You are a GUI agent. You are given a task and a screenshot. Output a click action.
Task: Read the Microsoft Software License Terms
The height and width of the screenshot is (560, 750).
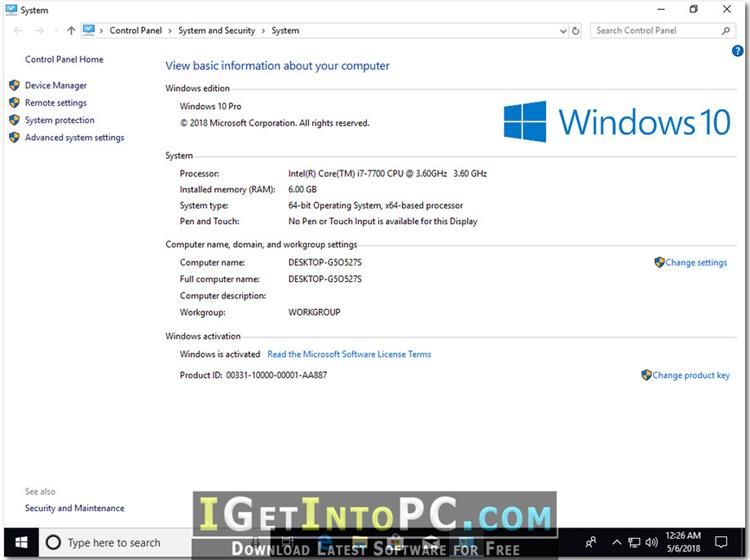(x=349, y=354)
